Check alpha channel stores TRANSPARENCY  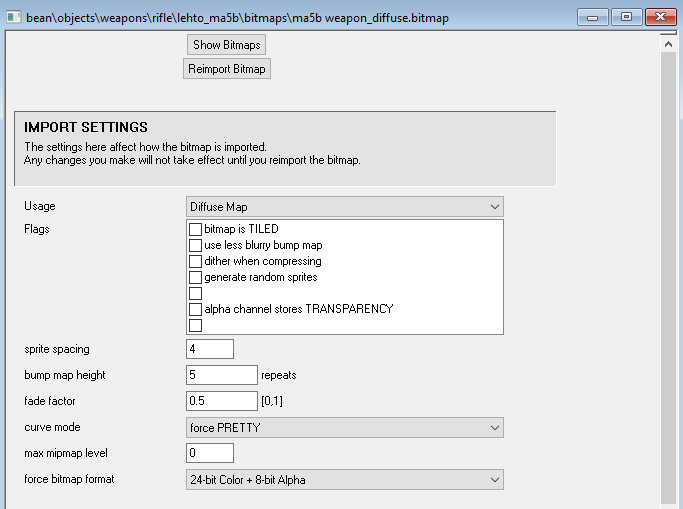point(195,309)
